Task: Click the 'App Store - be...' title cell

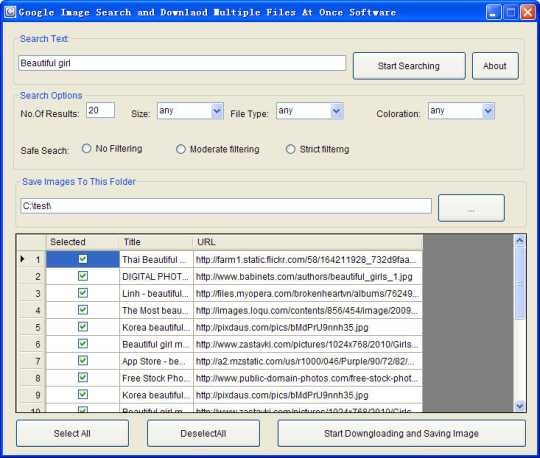Action: pyautogui.click(x=156, y=361)
